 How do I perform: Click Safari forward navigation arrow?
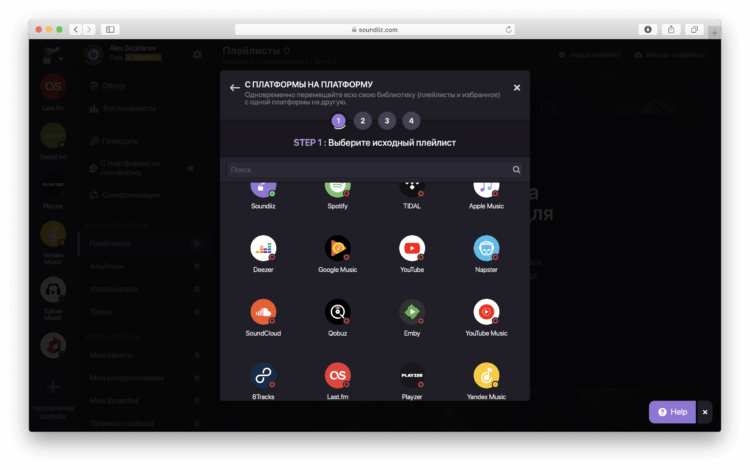(89, 29)
